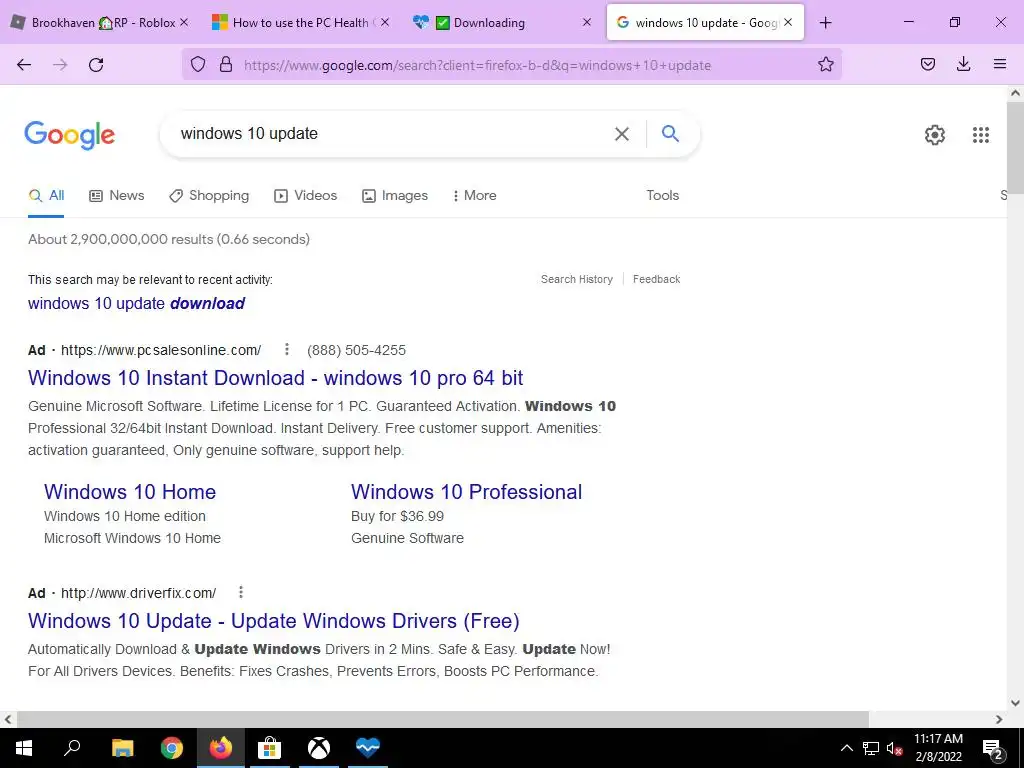The width and height of the screenshot is (1024, 768).
Task: Go back to the previous page
Action: pyautogui.click(x=24, y=65)
